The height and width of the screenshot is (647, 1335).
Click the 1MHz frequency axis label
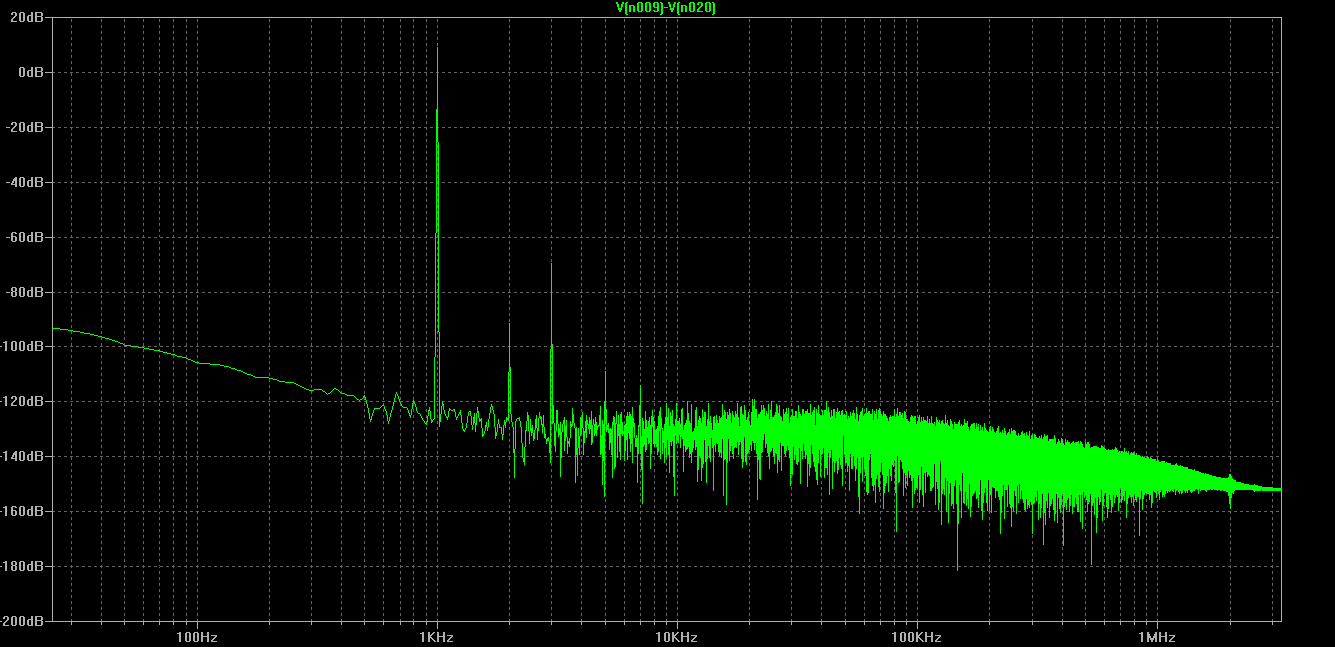(1157, 637)
